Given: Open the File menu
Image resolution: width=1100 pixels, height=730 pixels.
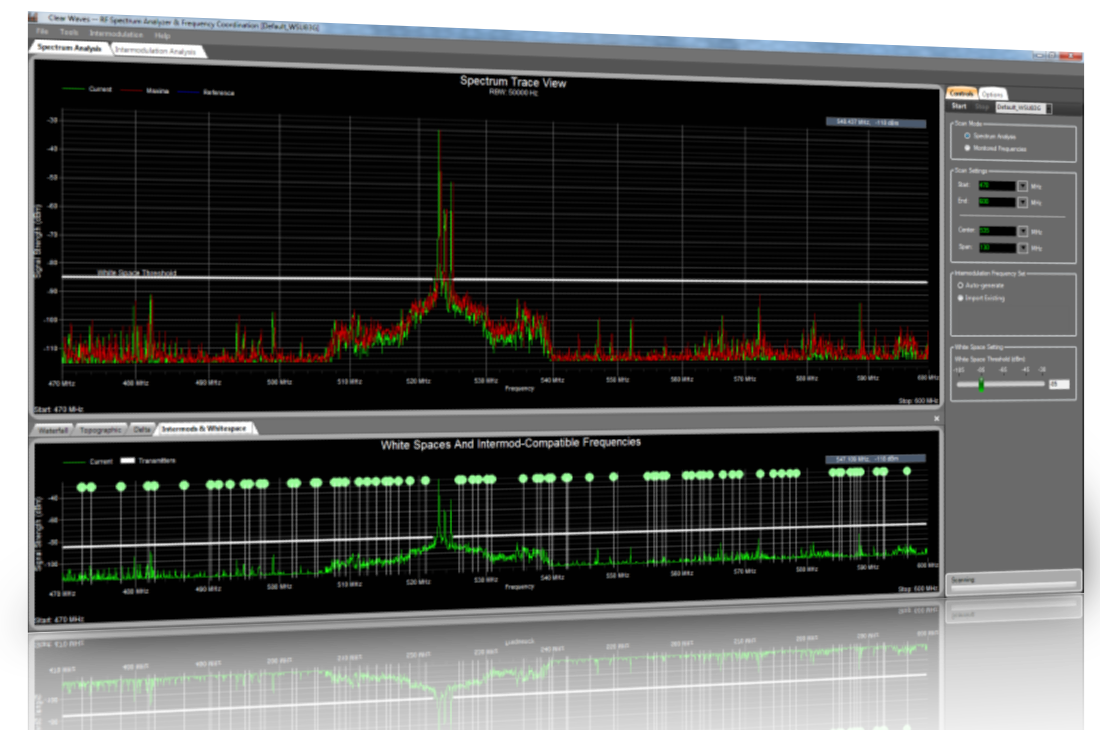Looking at the screenshot, I should (42, 31).
